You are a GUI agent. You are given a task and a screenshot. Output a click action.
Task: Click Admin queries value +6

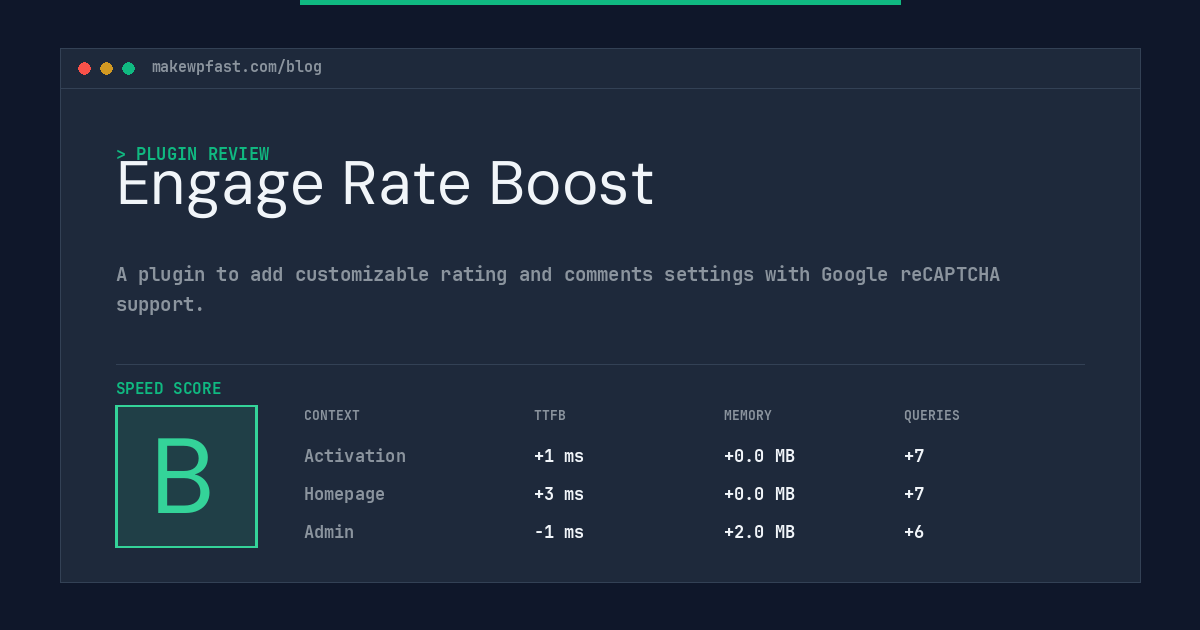pyautogui.click(x=914, y=532)
